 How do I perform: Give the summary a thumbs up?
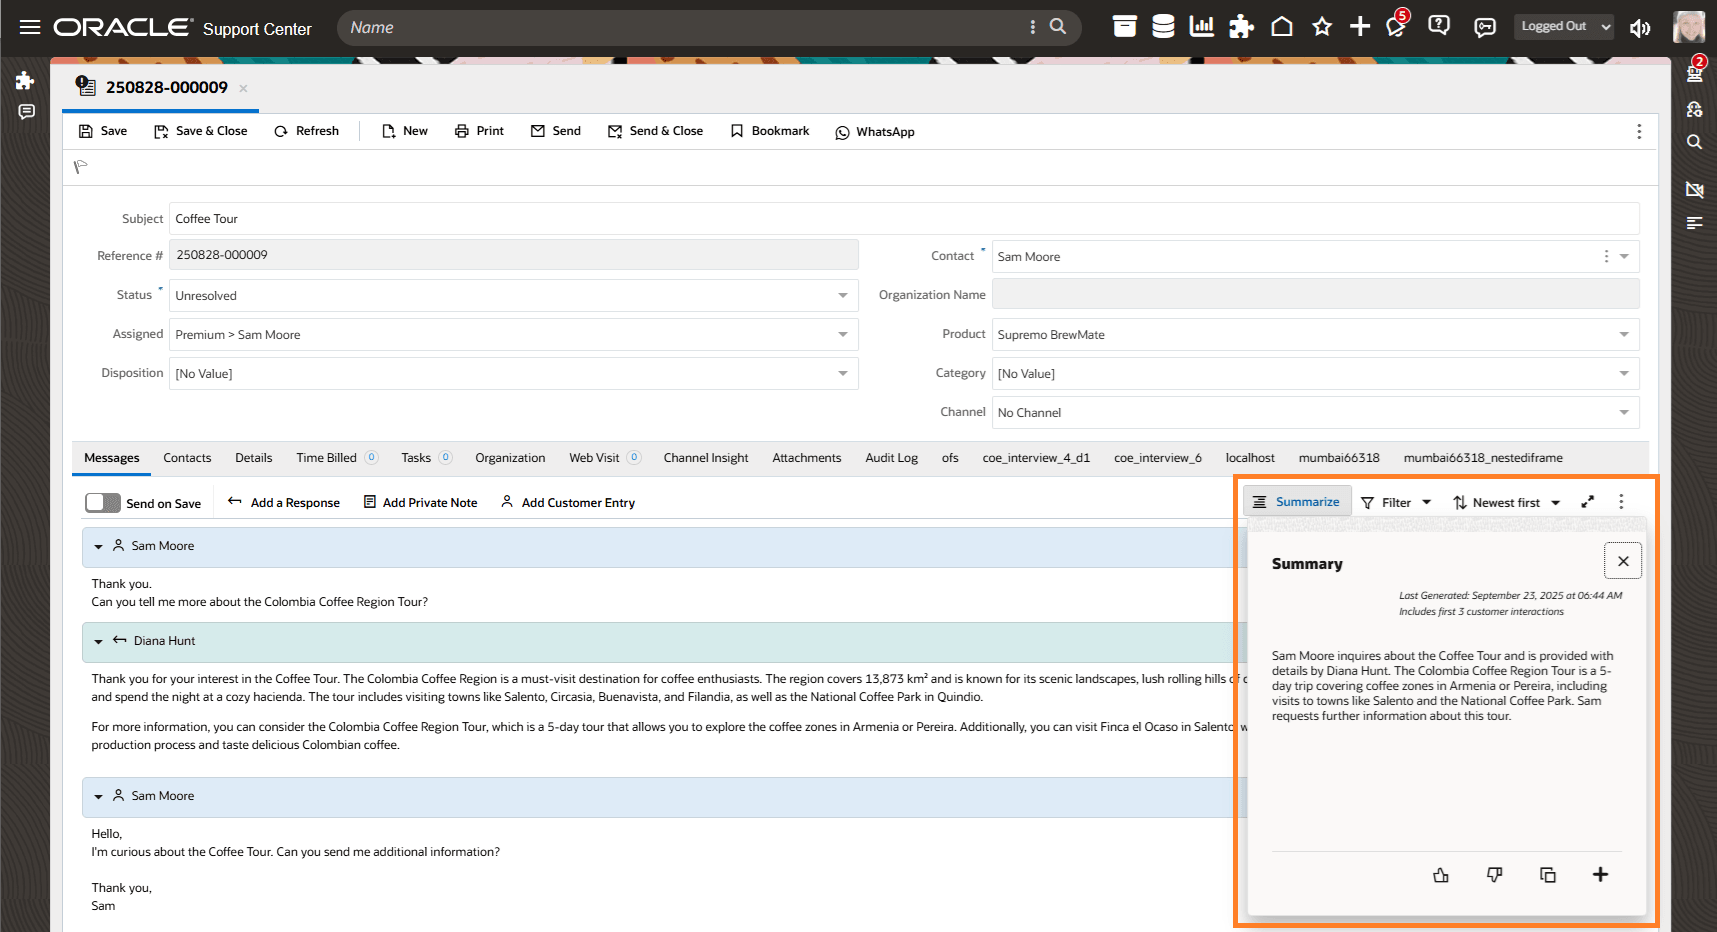[1441, 874]
